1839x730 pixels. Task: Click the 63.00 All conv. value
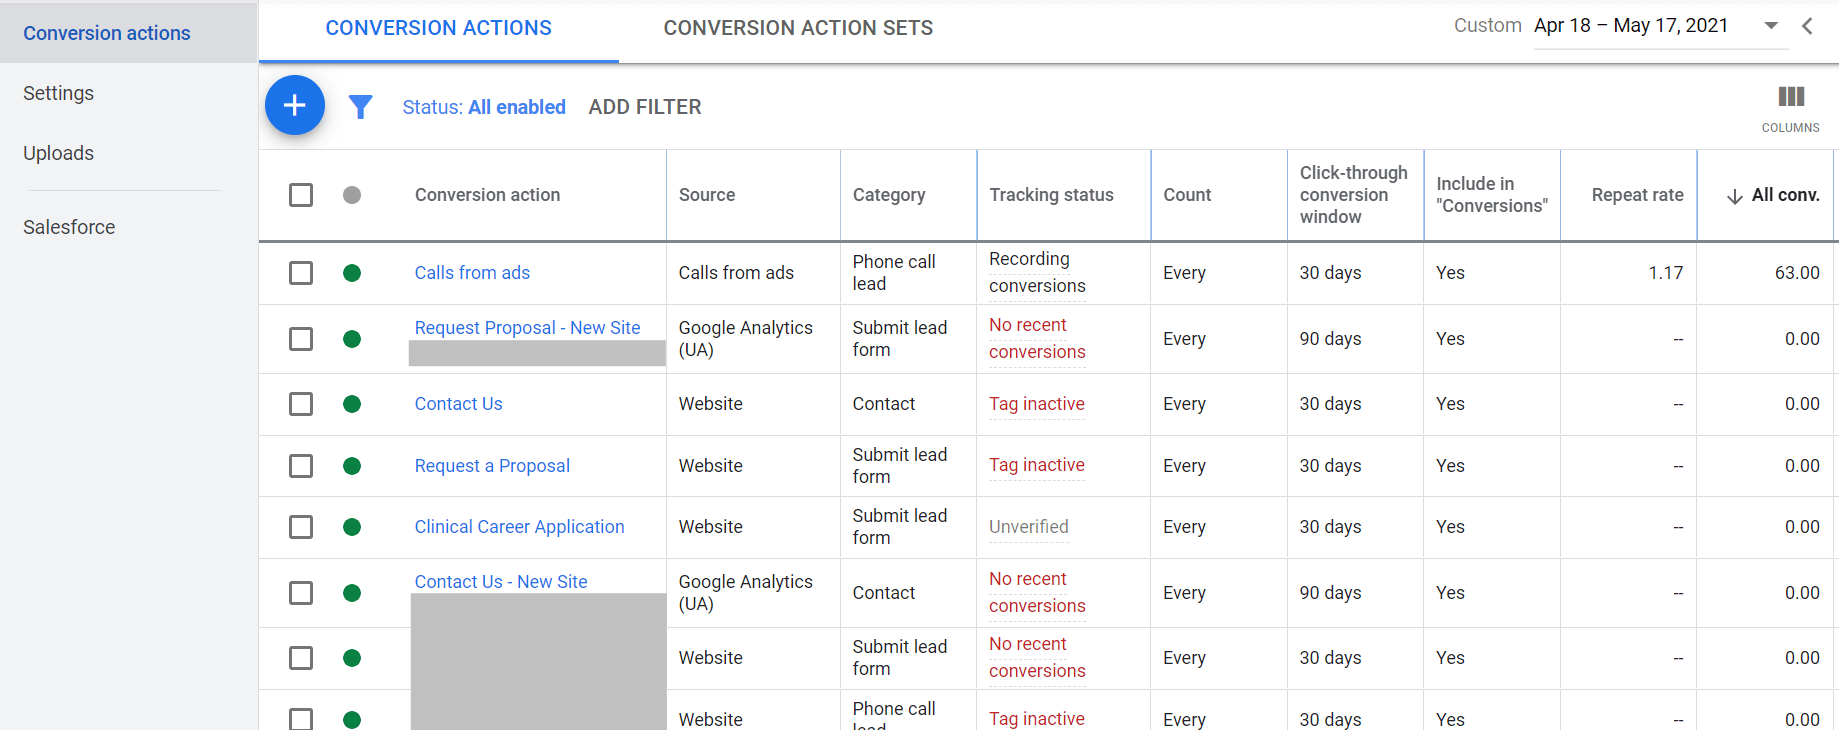1797,273
